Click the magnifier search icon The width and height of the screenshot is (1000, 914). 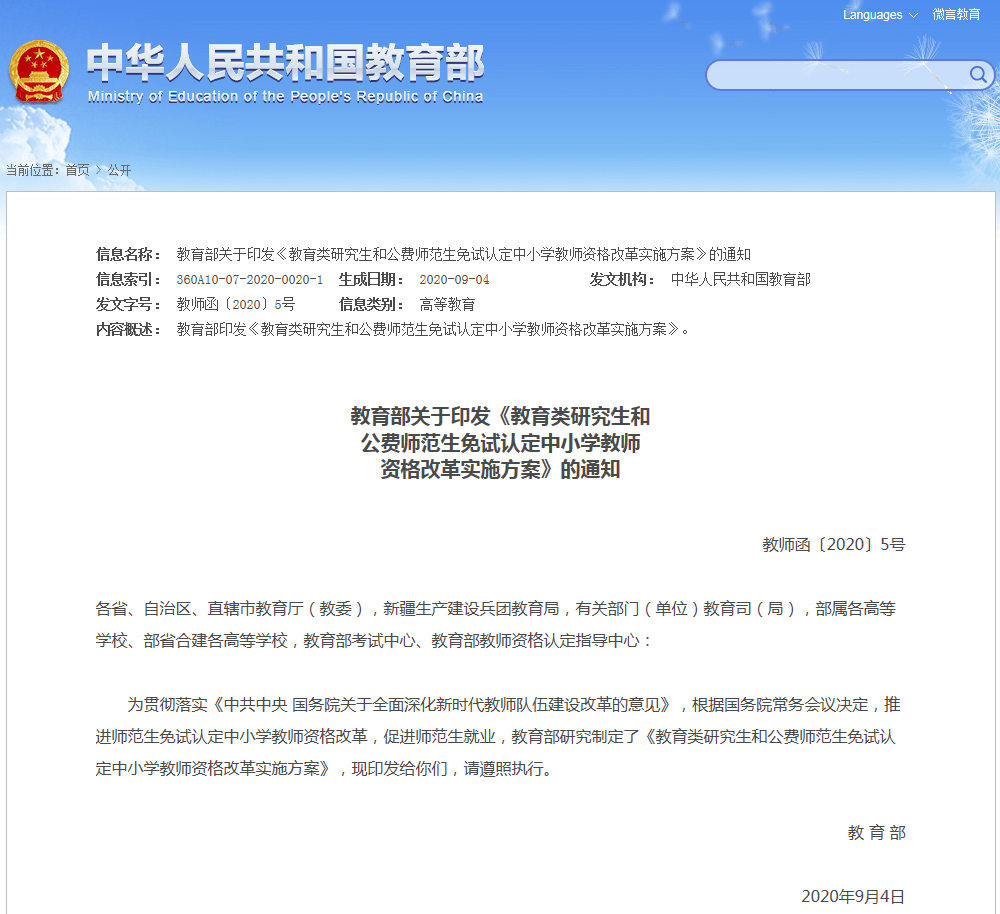[978, 75]
